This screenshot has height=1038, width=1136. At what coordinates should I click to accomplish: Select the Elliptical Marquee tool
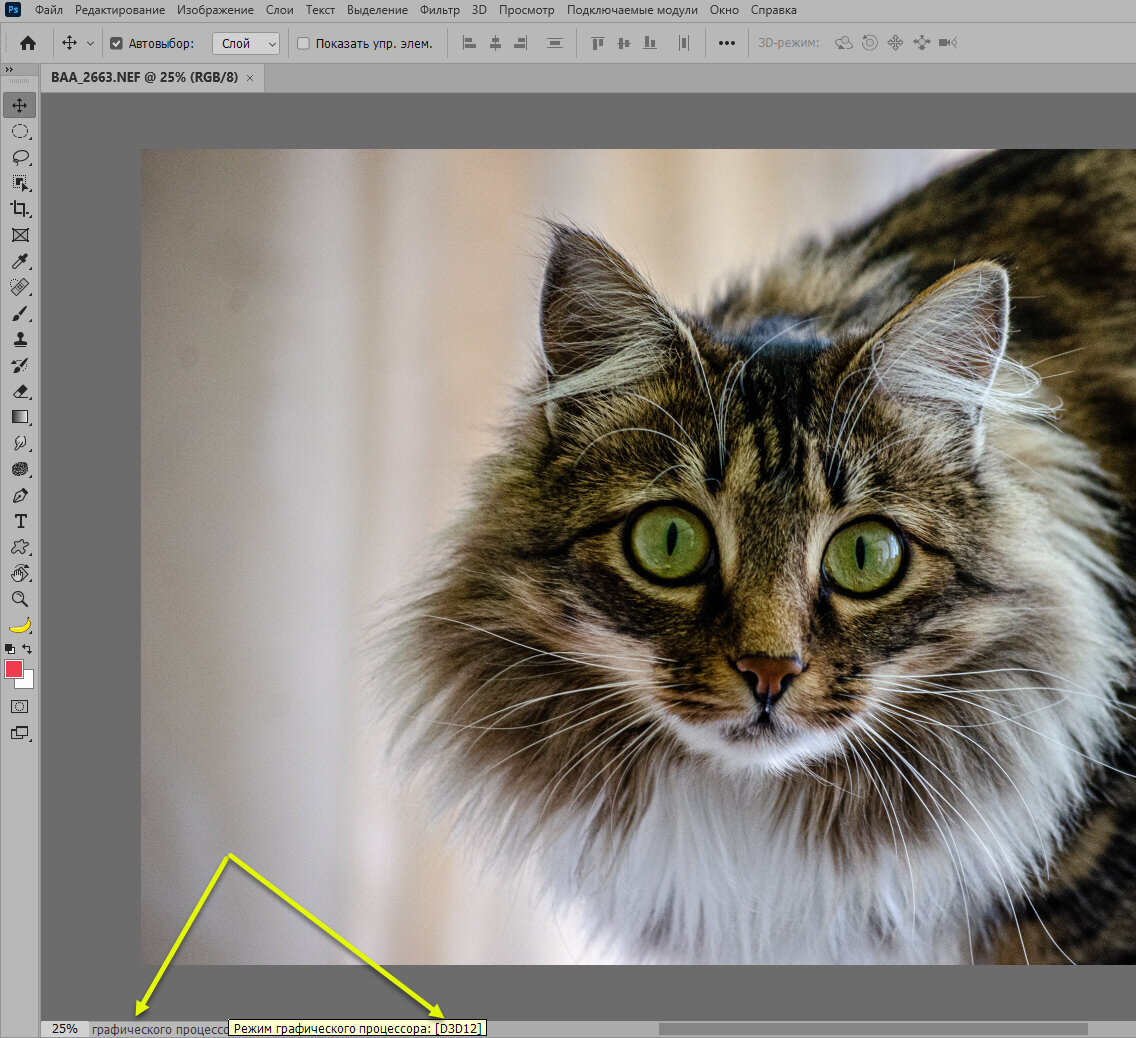coord(20,131)
